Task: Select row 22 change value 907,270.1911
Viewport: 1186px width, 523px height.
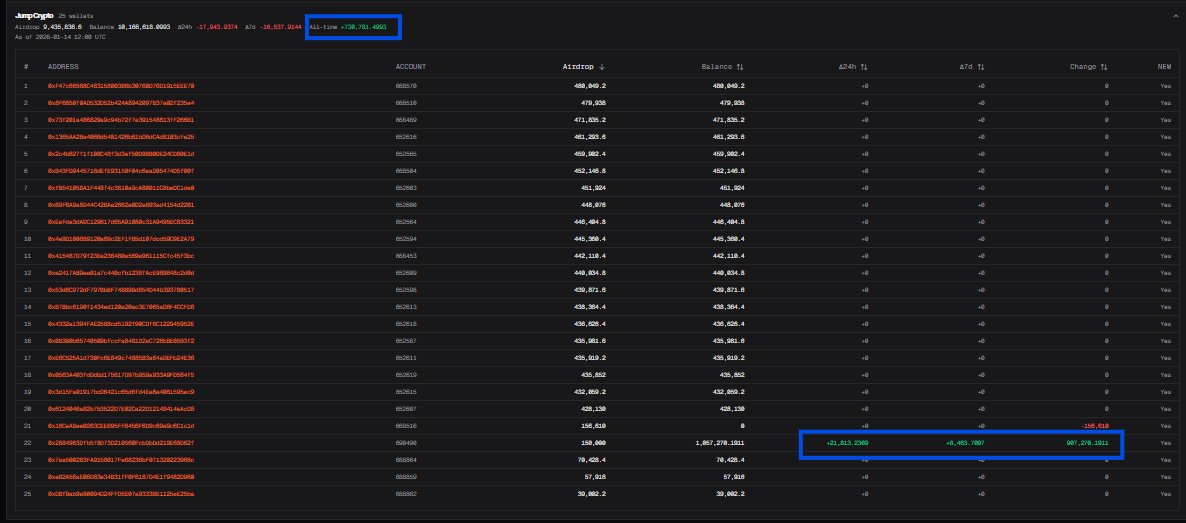Action: pyautogui.click(x=1088, y=443)
